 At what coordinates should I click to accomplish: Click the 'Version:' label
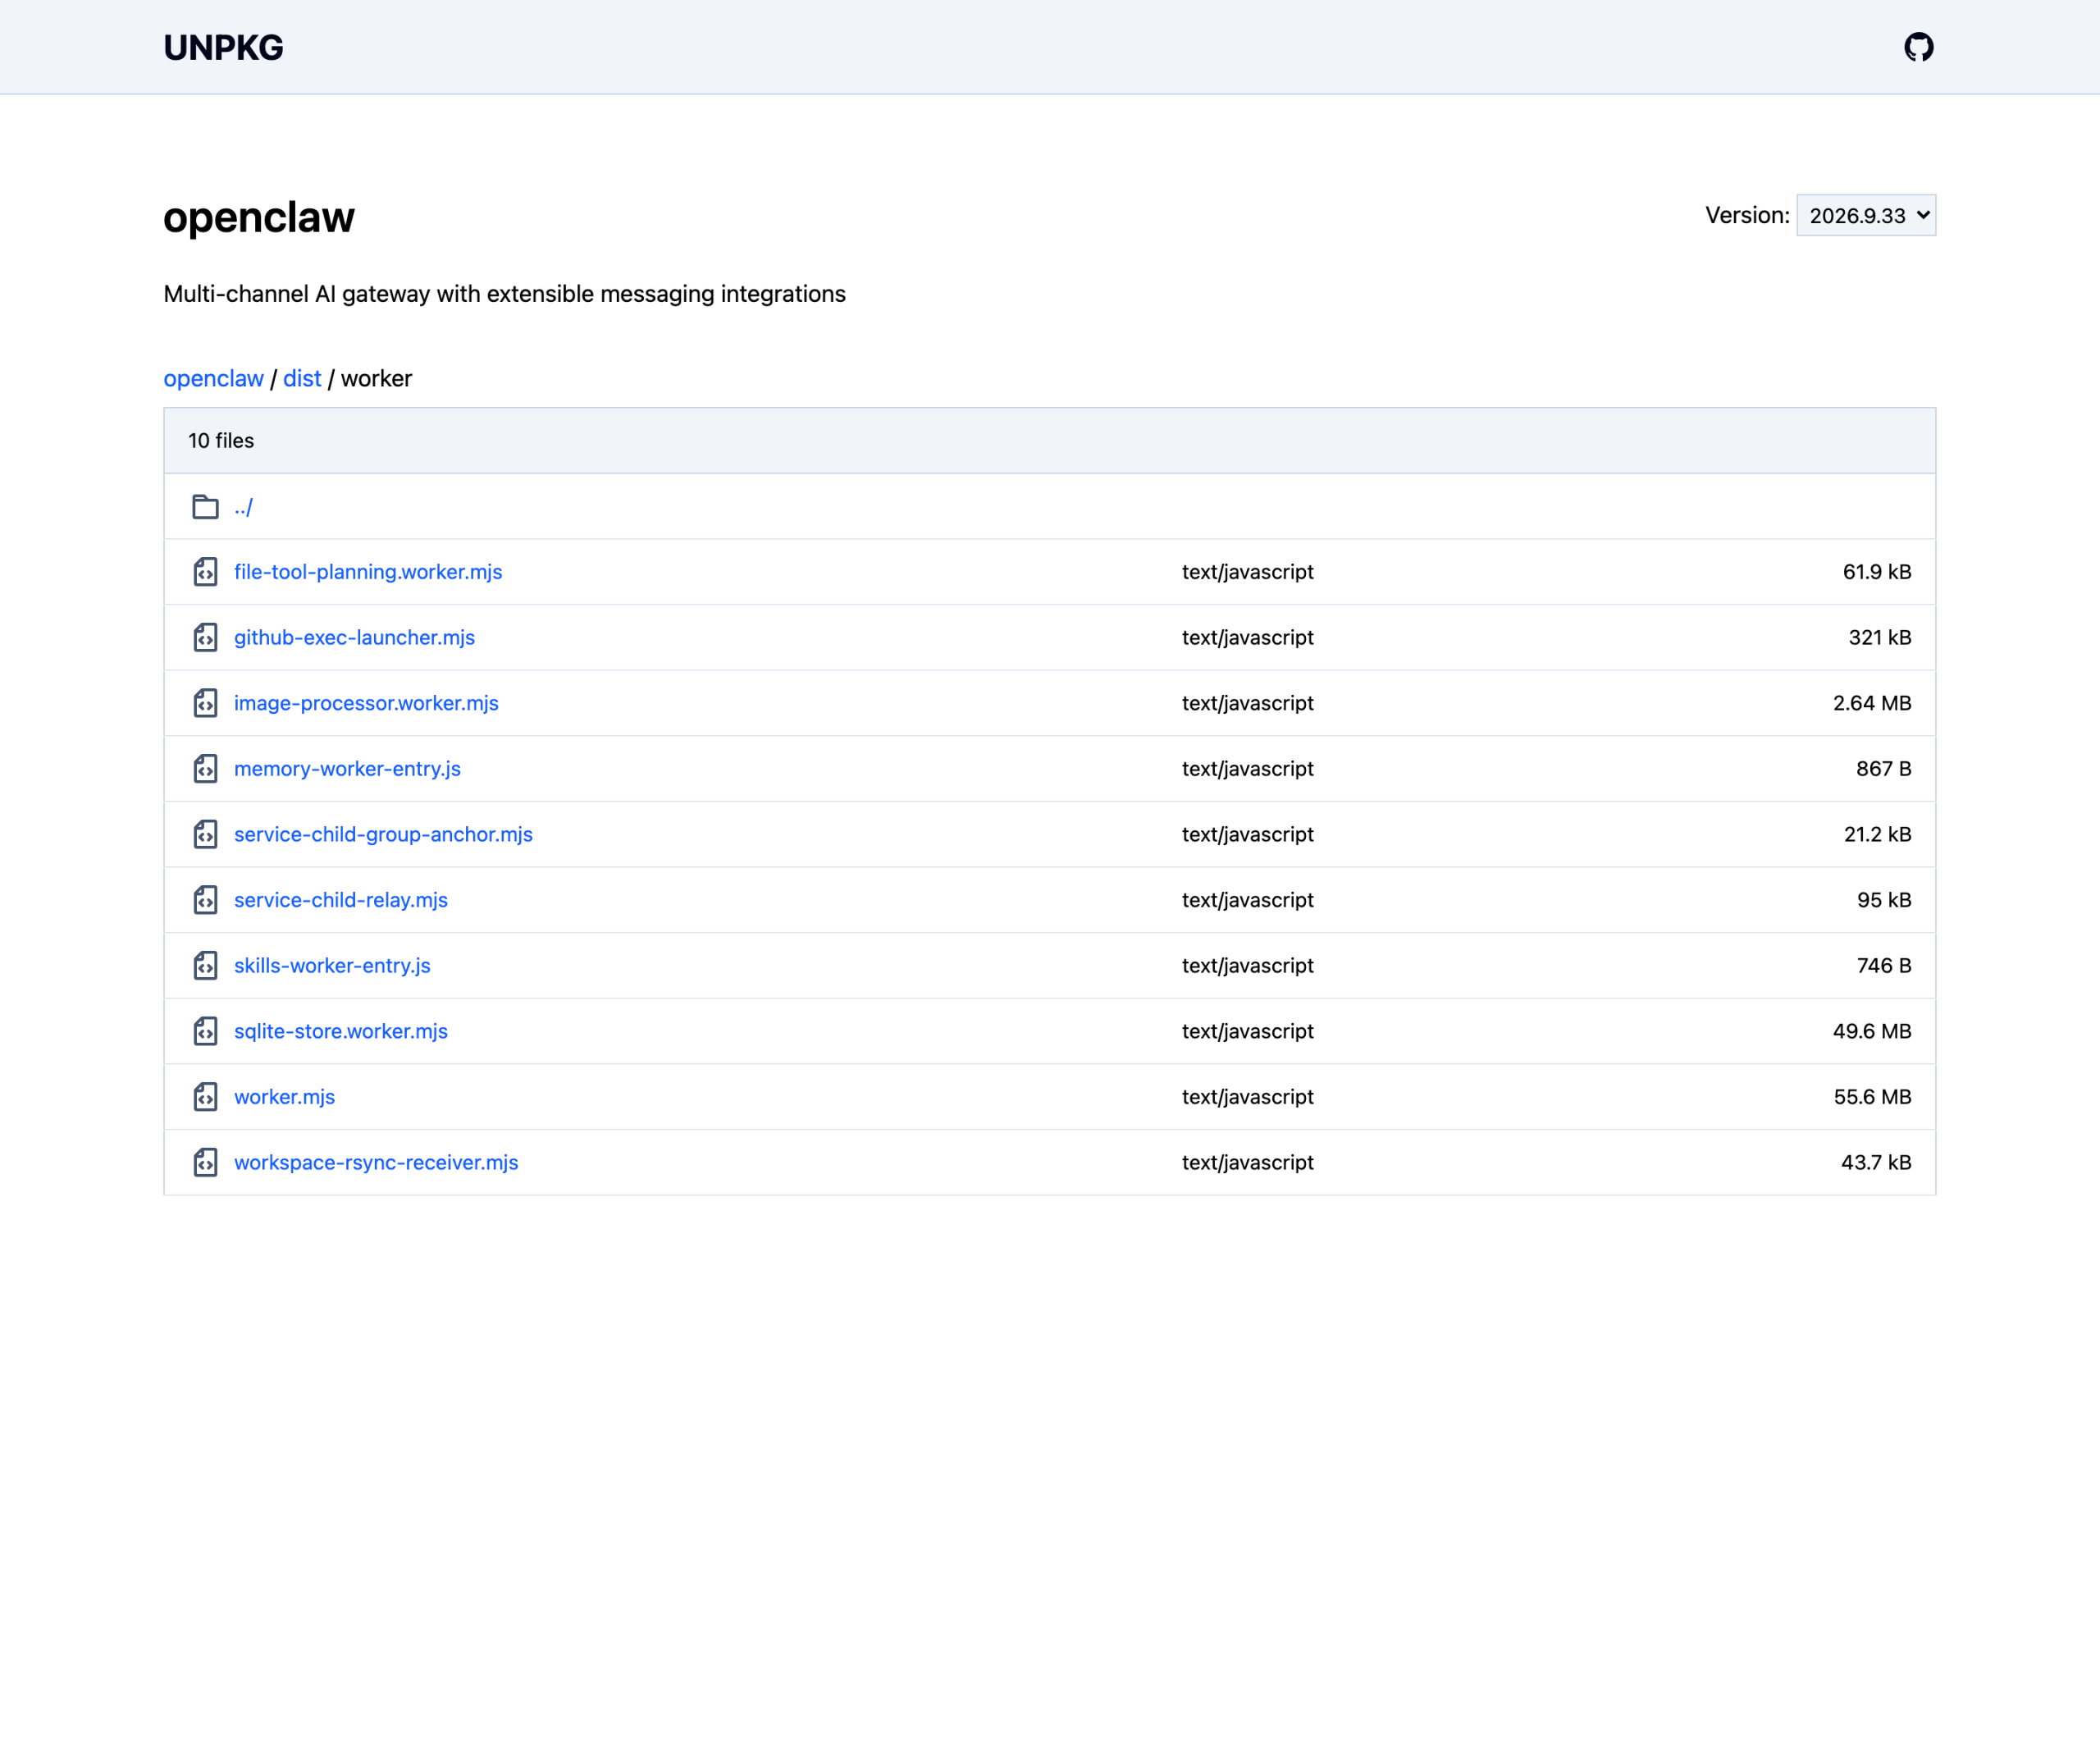[1747, 215]
